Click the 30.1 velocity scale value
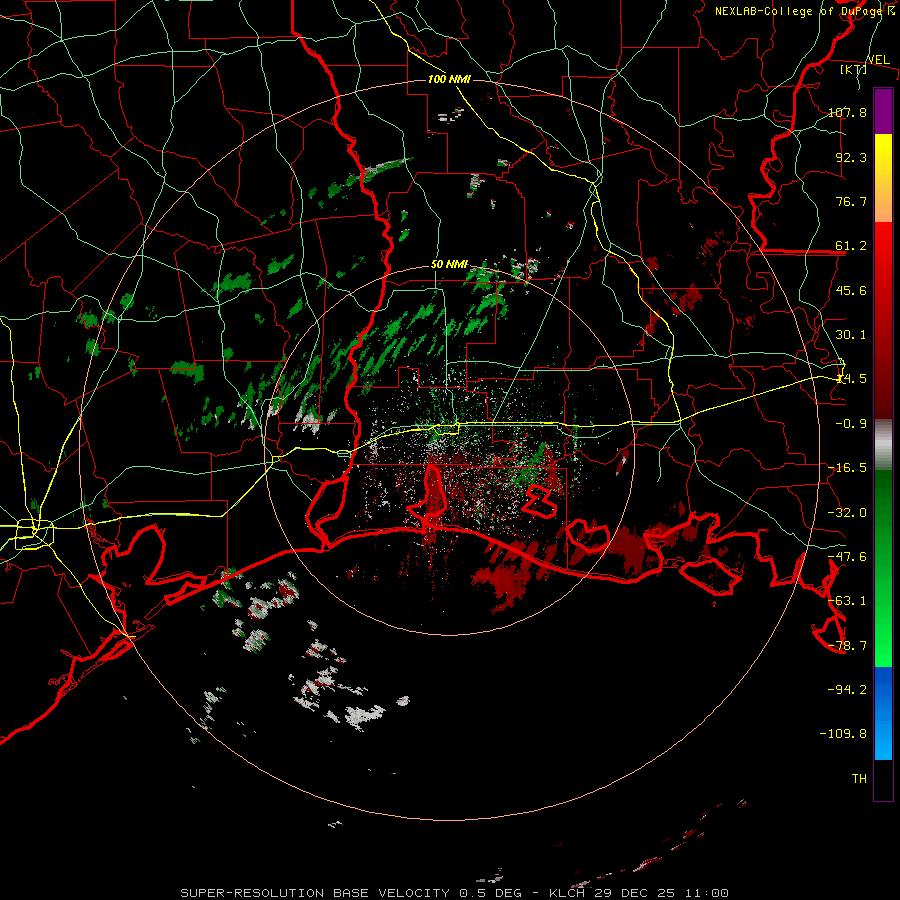 click(851, 335)
